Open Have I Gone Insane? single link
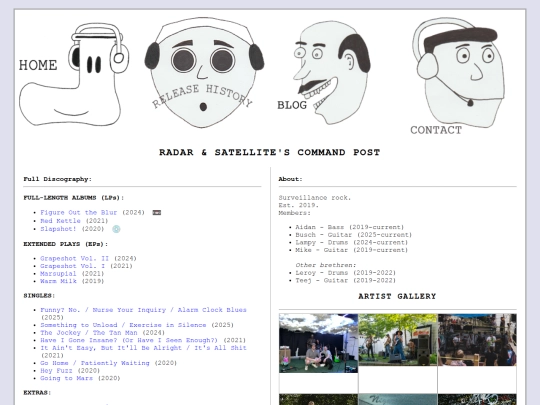540x405 pixels. coord(129,340)
